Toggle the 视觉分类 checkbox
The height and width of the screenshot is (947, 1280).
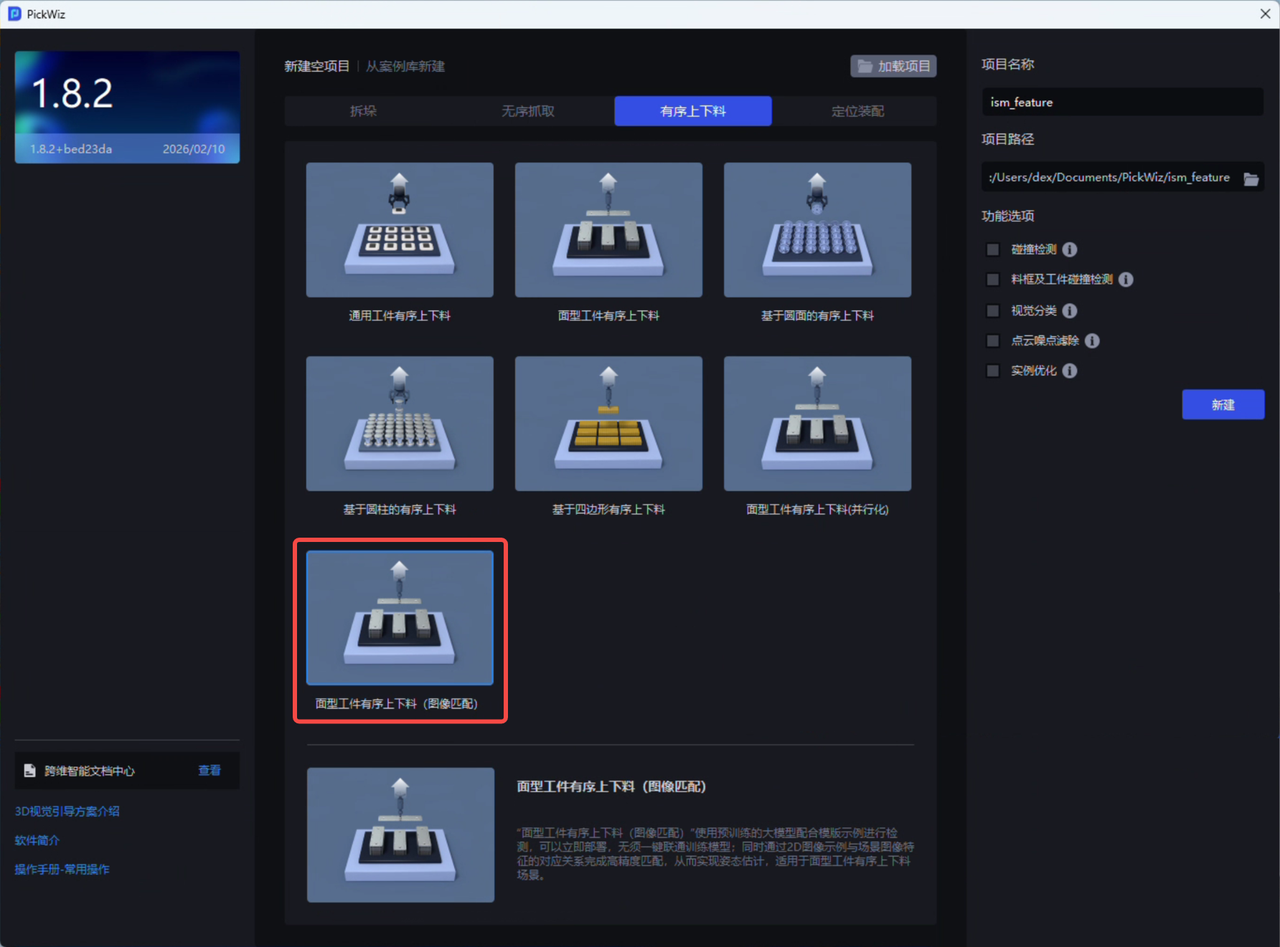993,311
